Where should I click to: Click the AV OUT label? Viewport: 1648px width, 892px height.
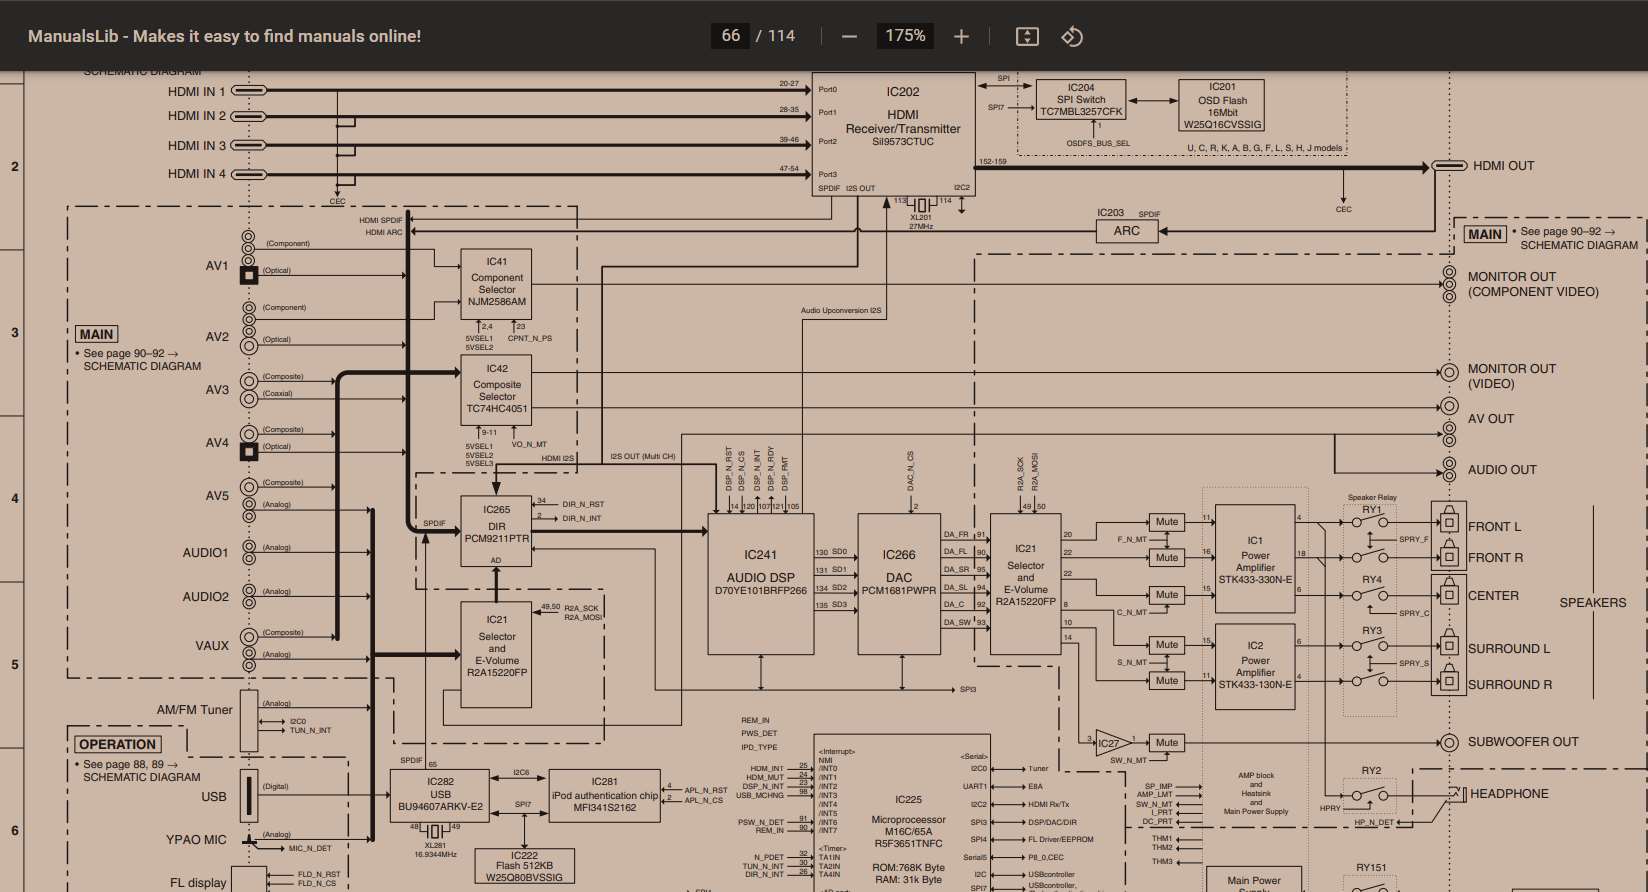(1490, 419)
